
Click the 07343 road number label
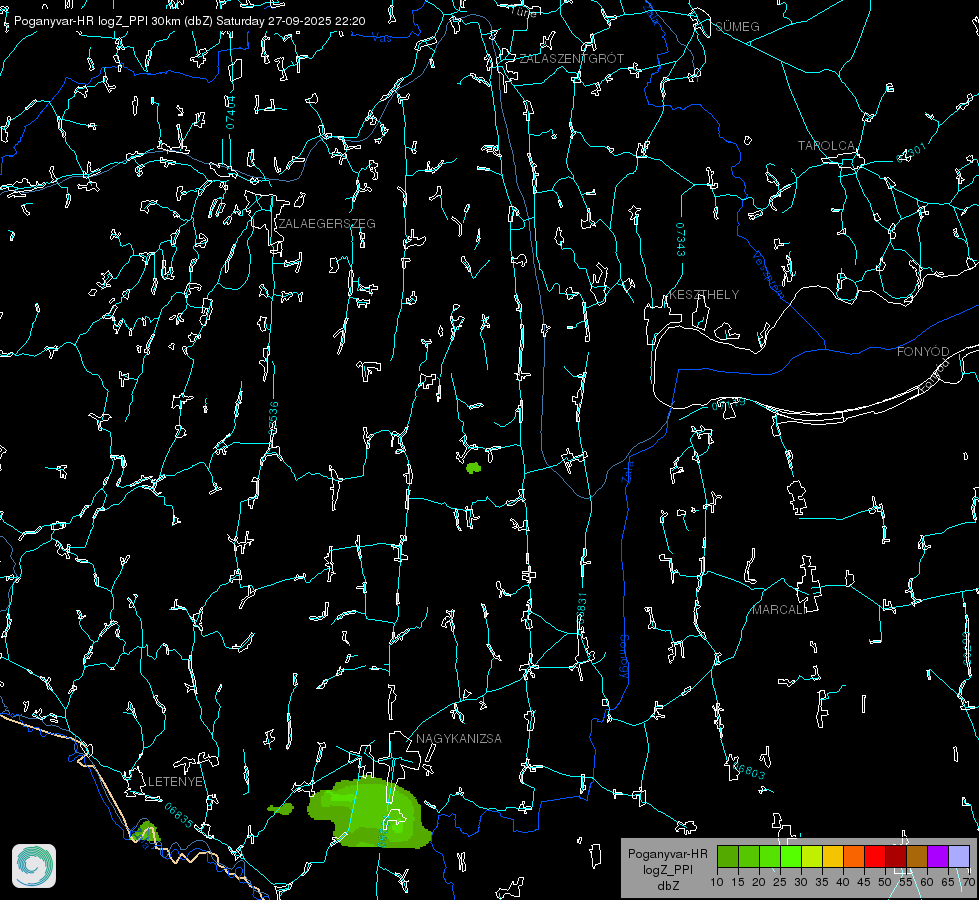(x=680, y=239)
